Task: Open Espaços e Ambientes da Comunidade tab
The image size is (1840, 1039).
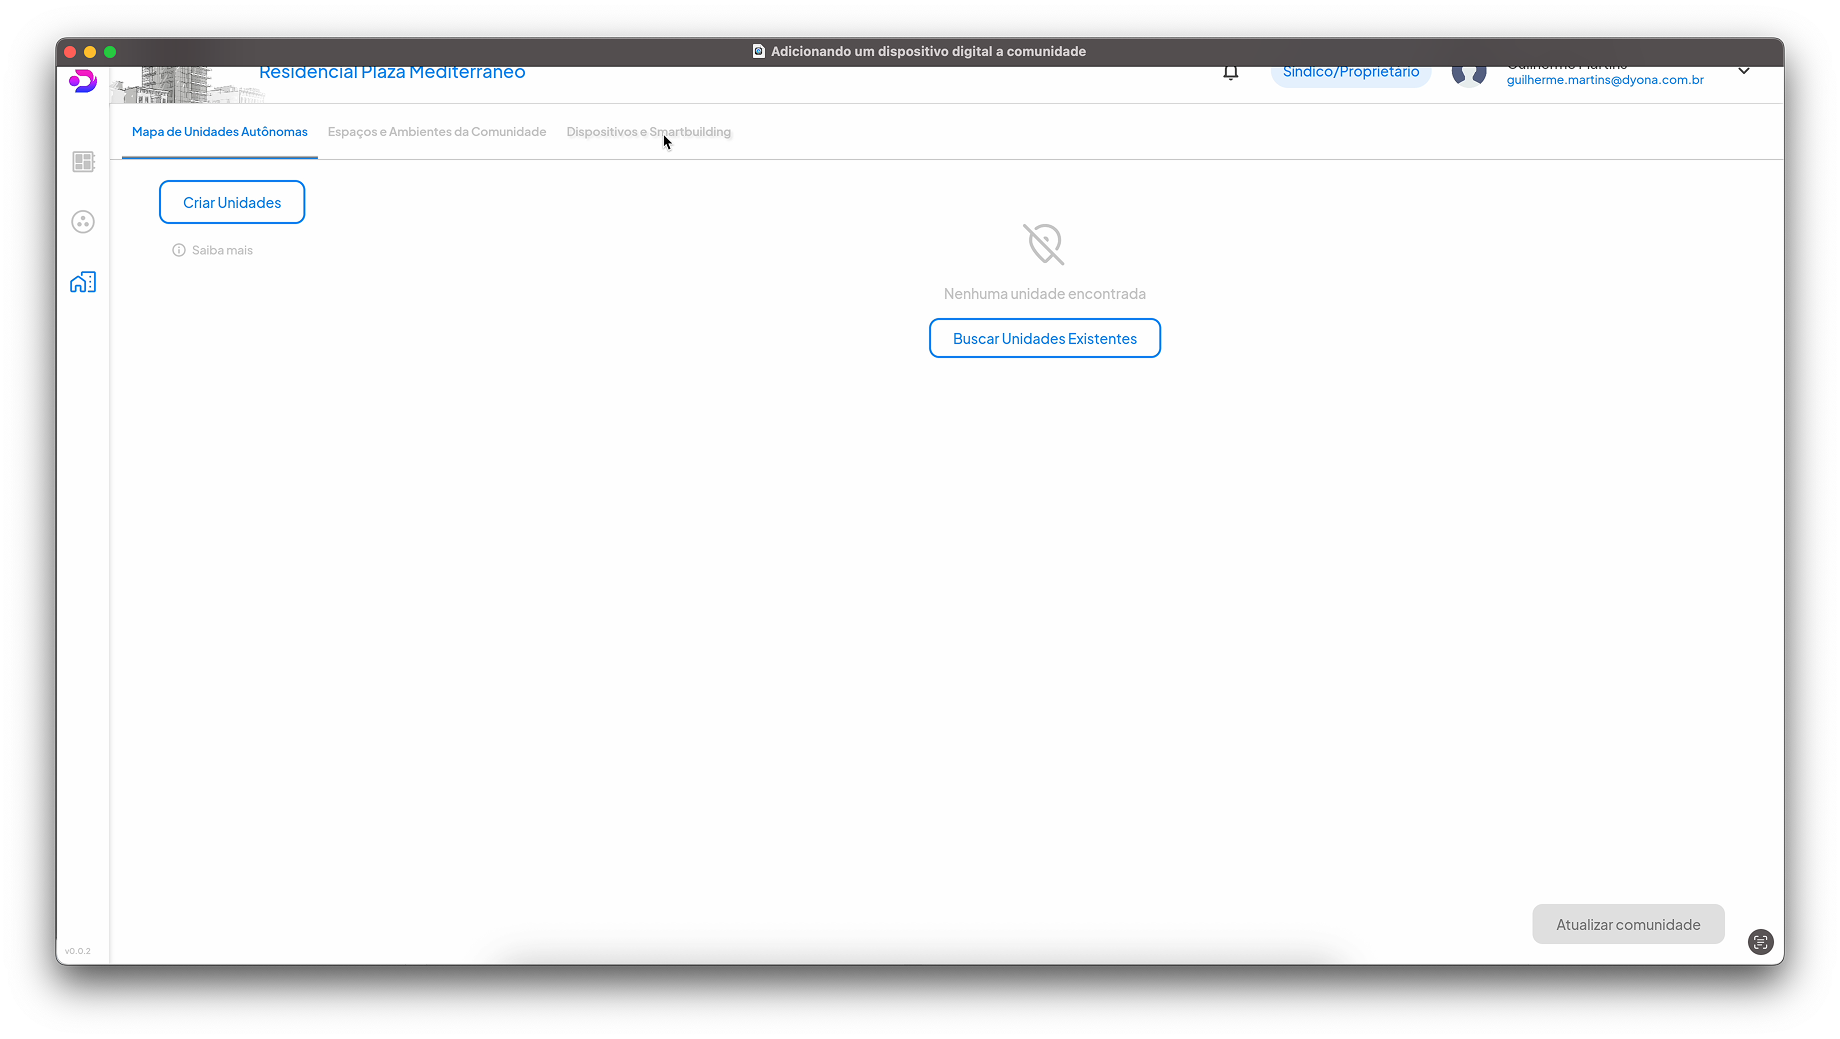Action: pos(437,132)
